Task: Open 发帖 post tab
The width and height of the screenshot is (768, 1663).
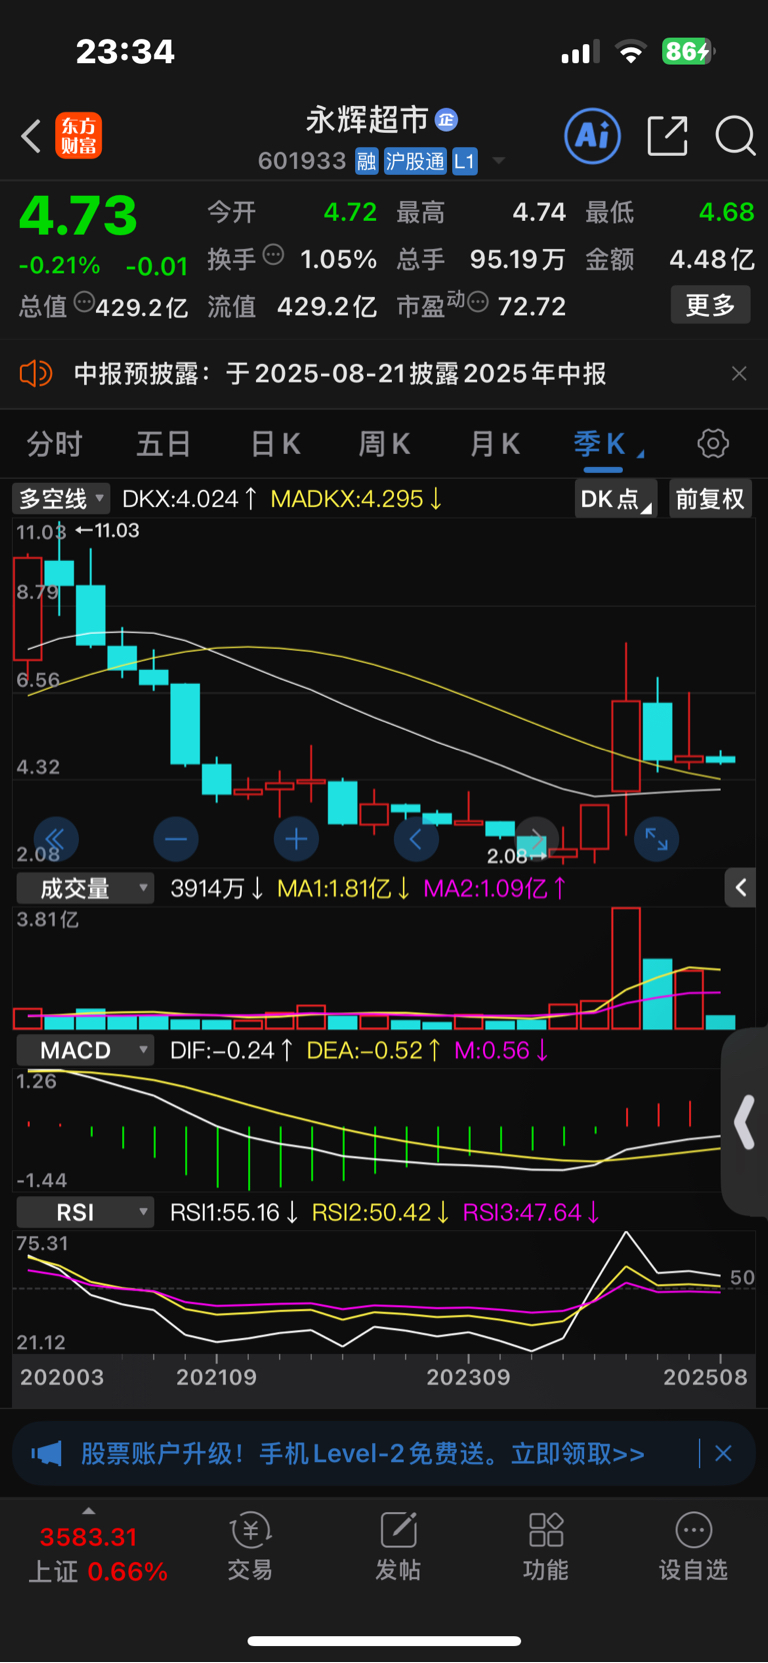Action: (x=398, y=1547)
